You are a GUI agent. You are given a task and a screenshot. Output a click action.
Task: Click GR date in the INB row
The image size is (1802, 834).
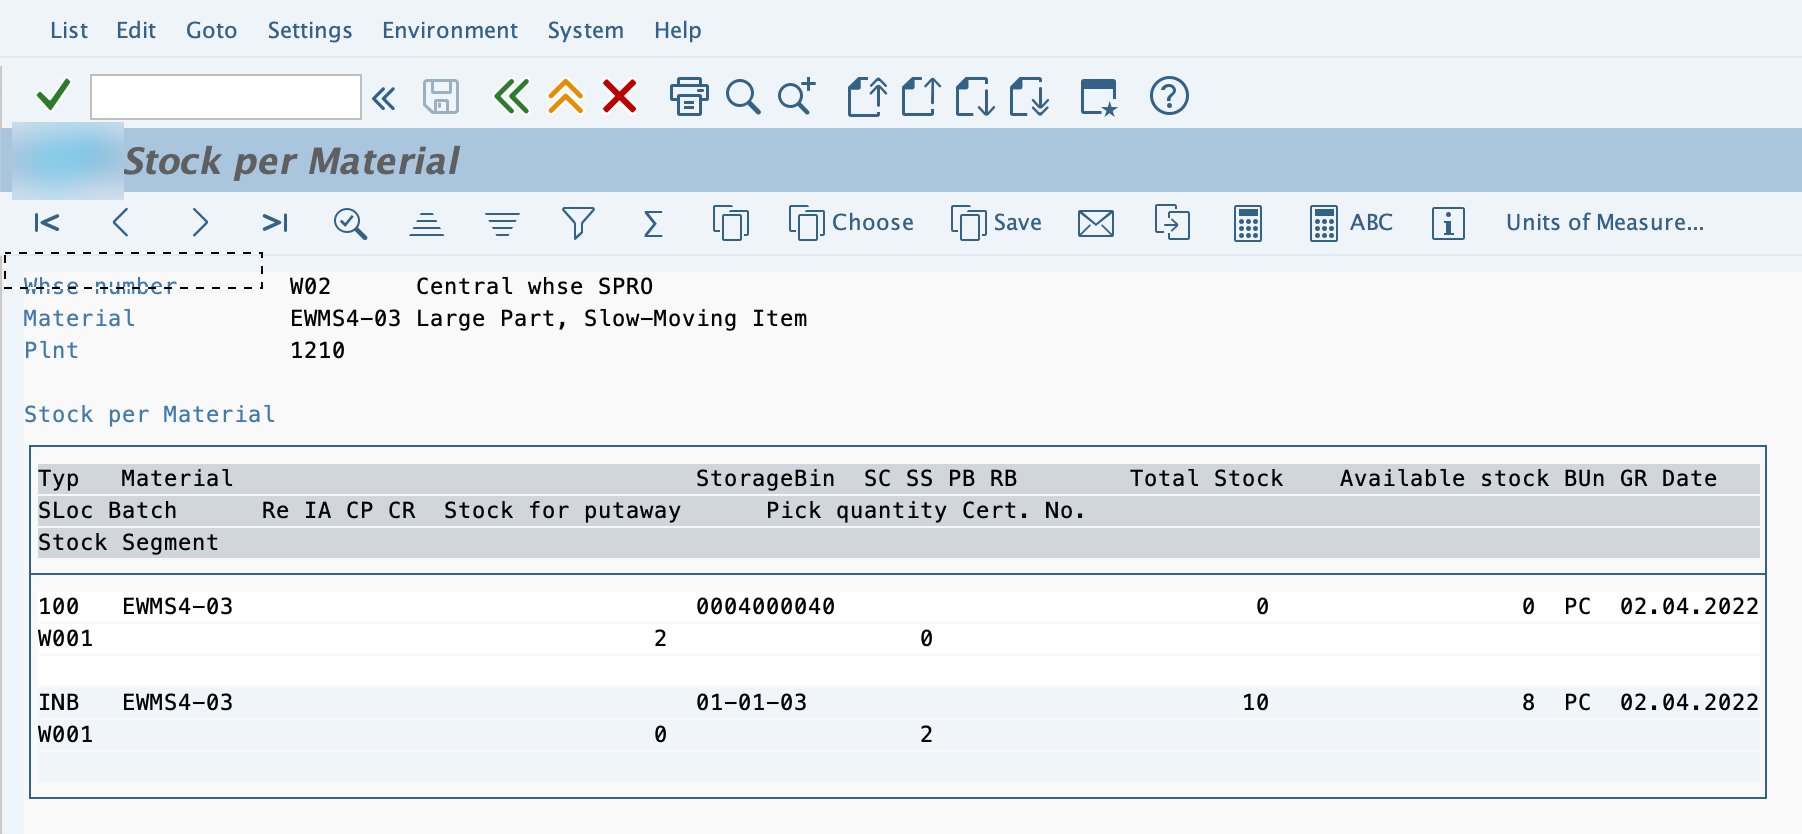click(x=1689, y=702)
